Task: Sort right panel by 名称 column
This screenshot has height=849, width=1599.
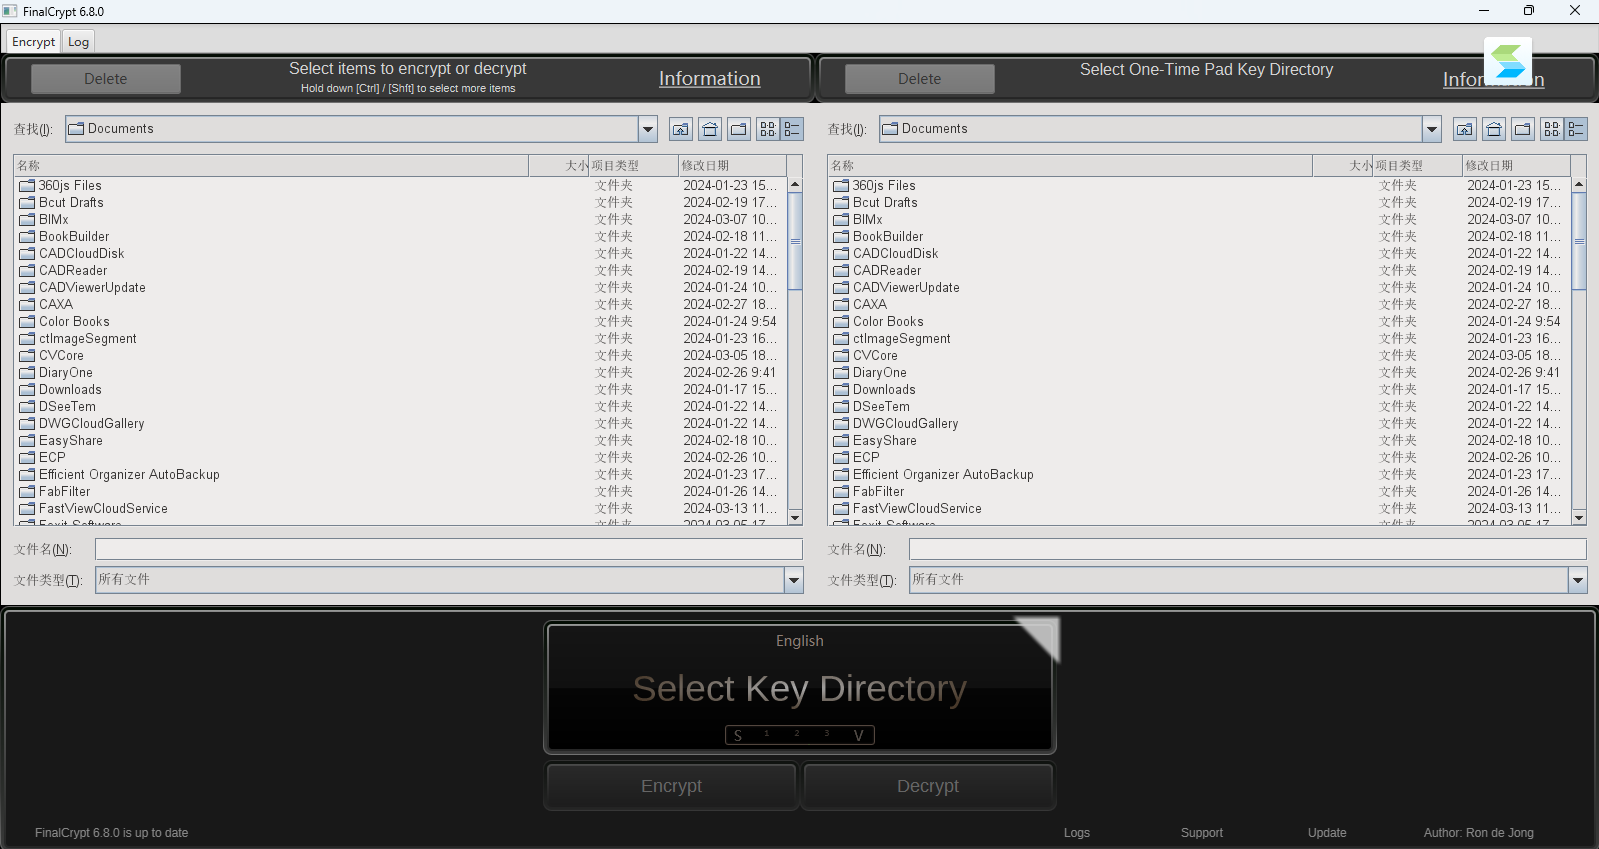Action: (x=1070, y=166)
